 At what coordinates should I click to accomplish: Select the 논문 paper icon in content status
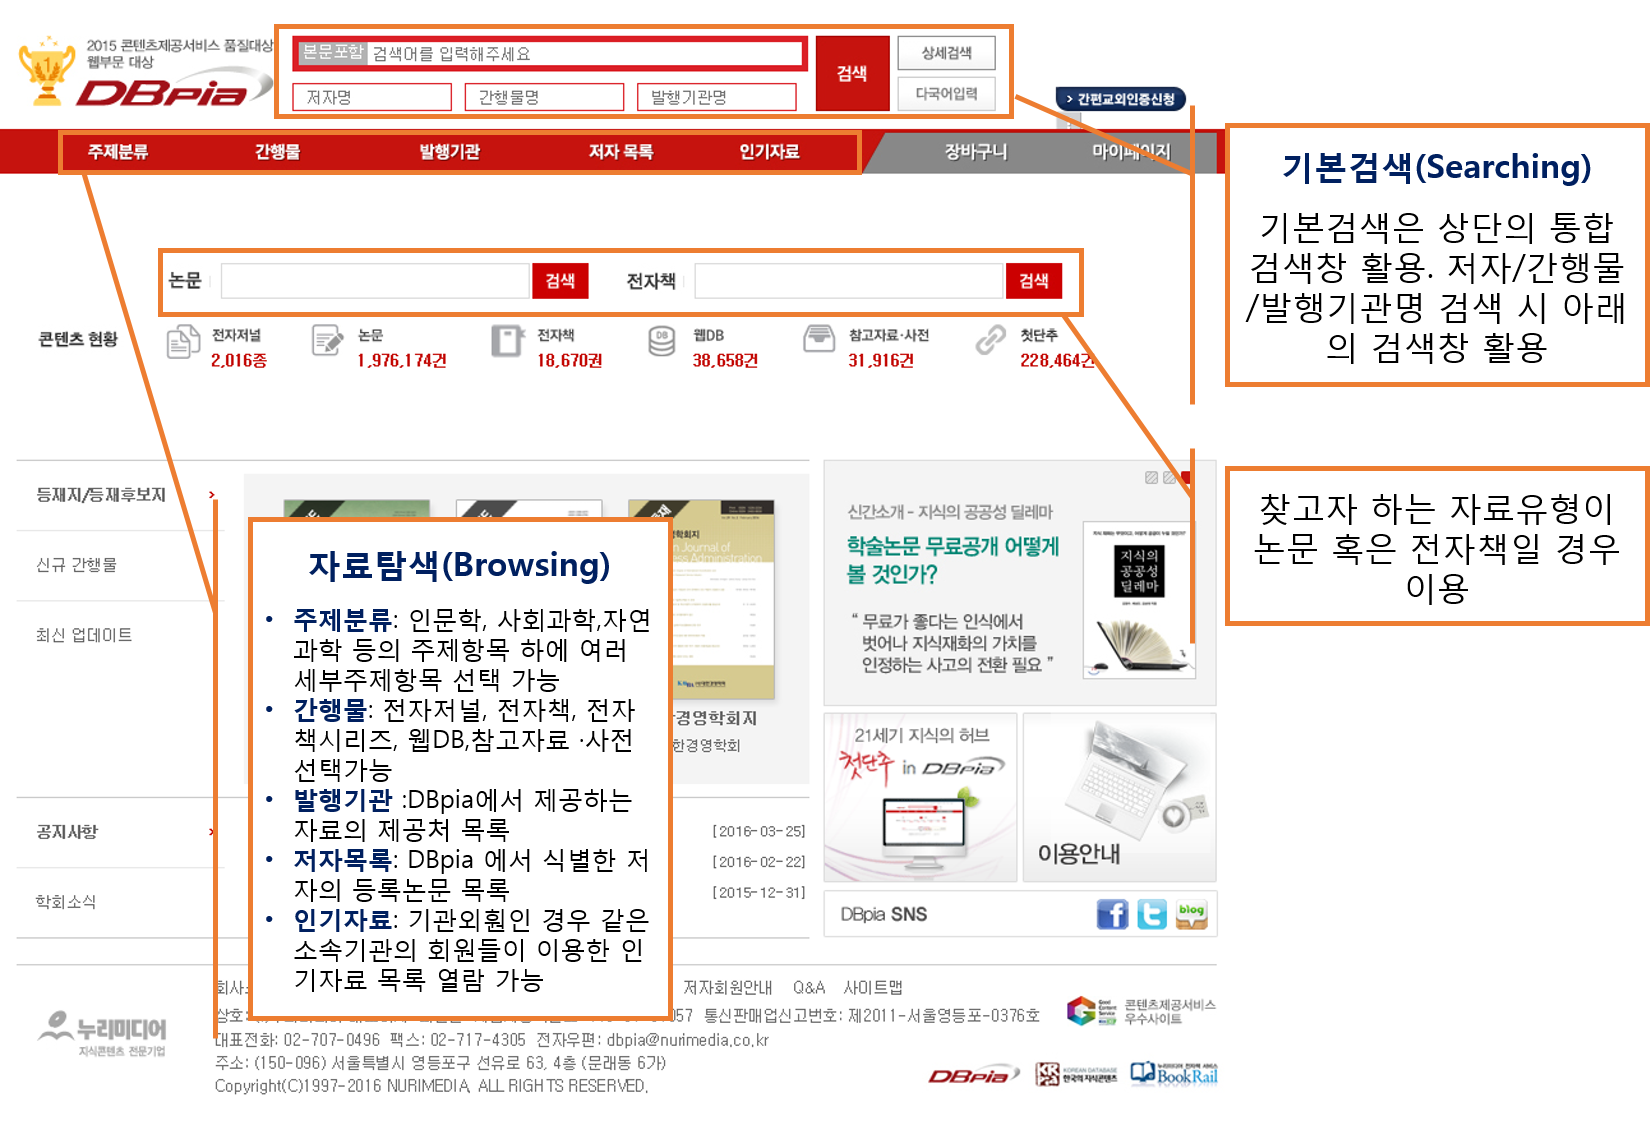pyautogui.click(x=328, y=340)
